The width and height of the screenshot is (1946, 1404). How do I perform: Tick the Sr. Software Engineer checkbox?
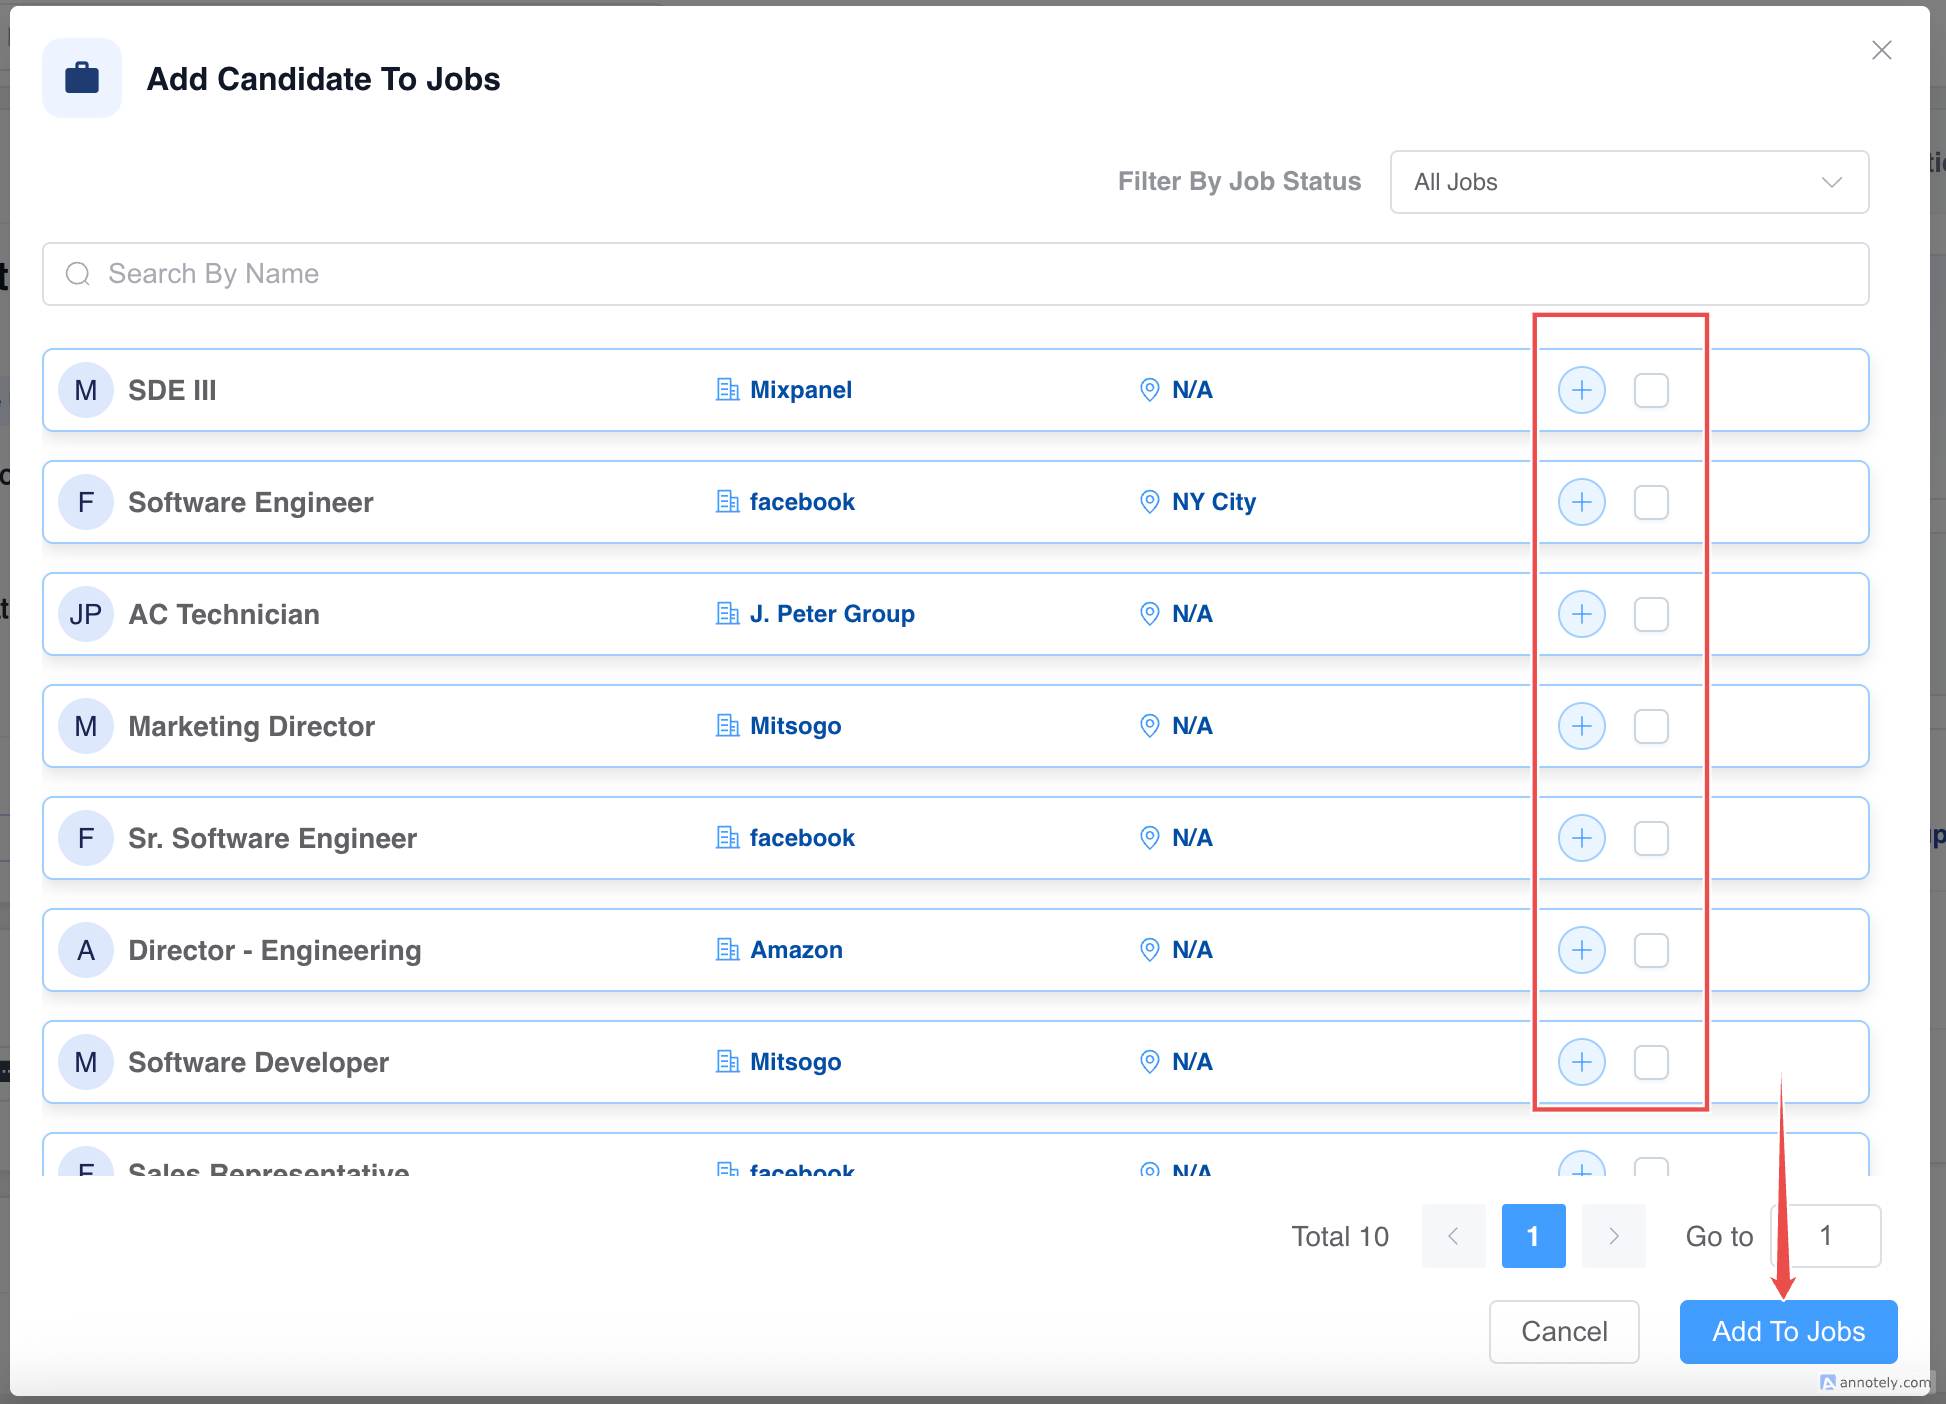[x=1651, y=838]
